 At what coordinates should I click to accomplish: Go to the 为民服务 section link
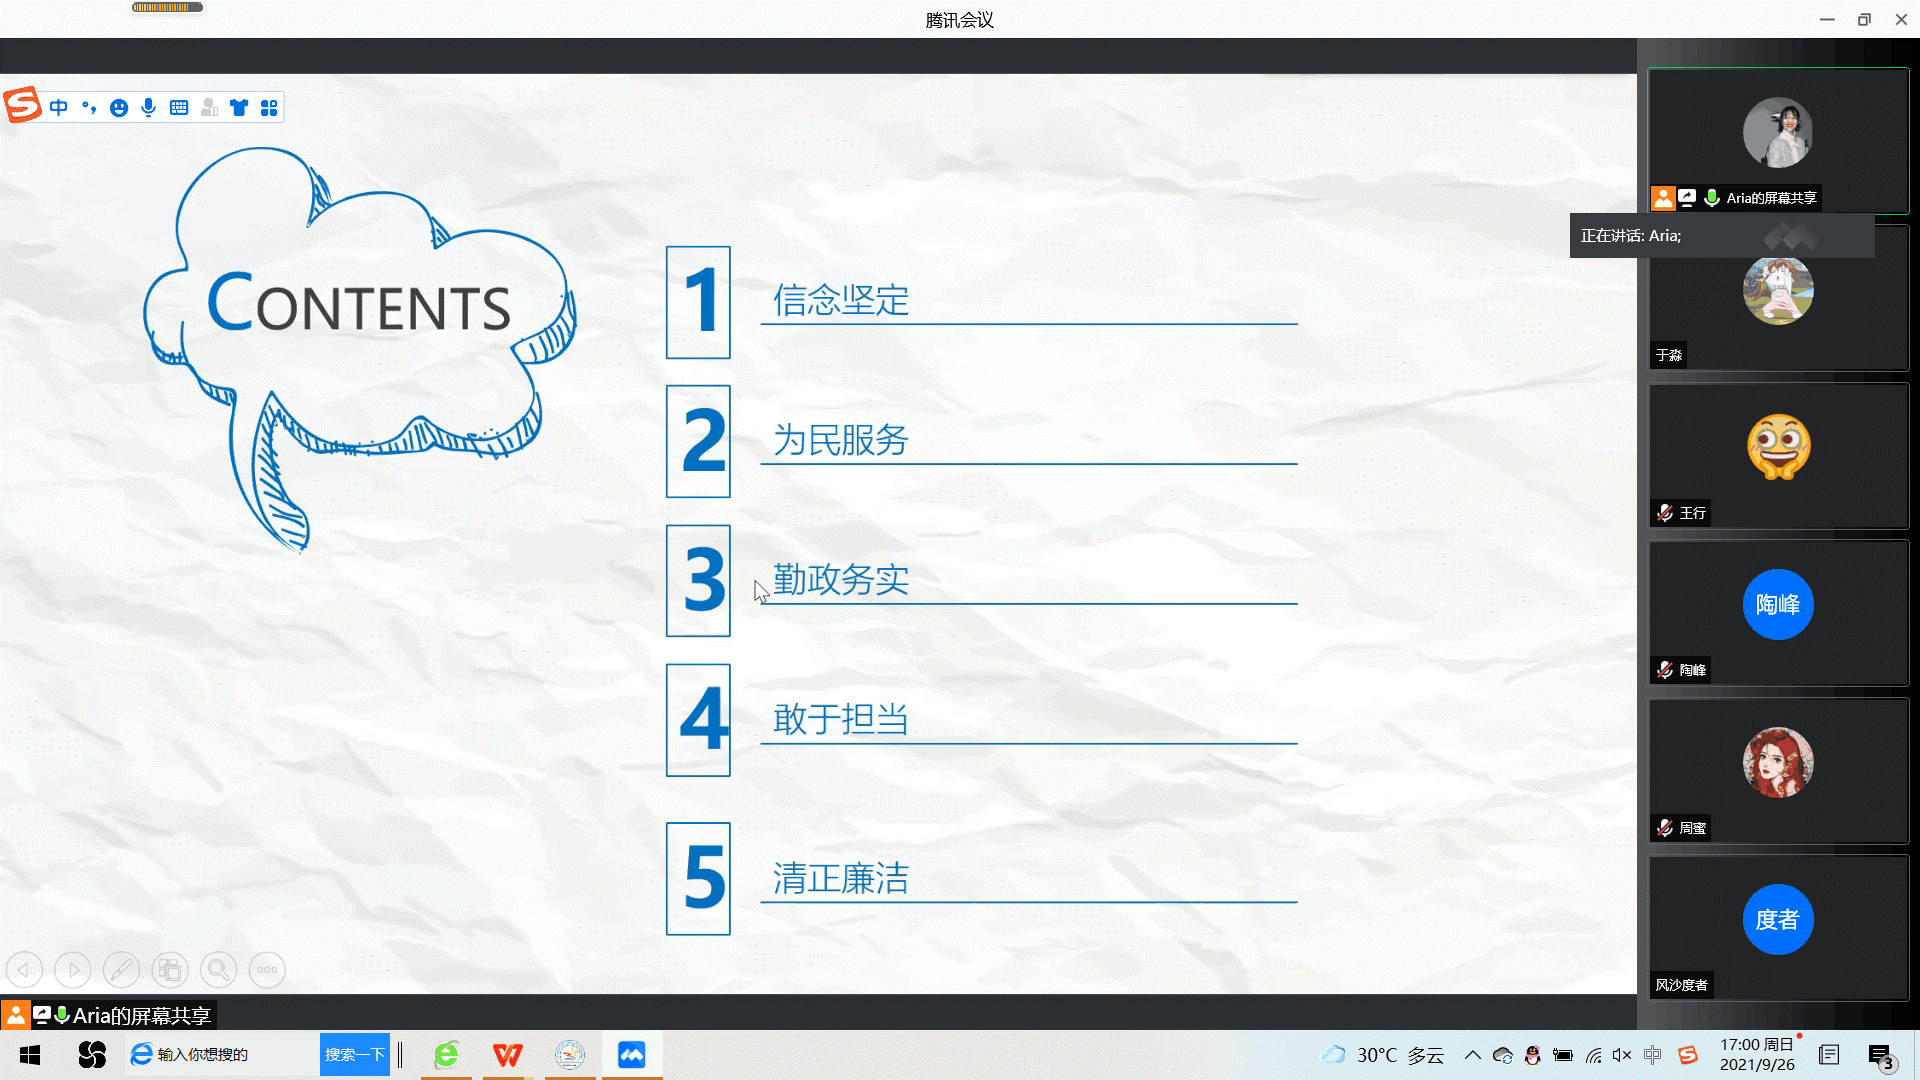coord(840,440)
